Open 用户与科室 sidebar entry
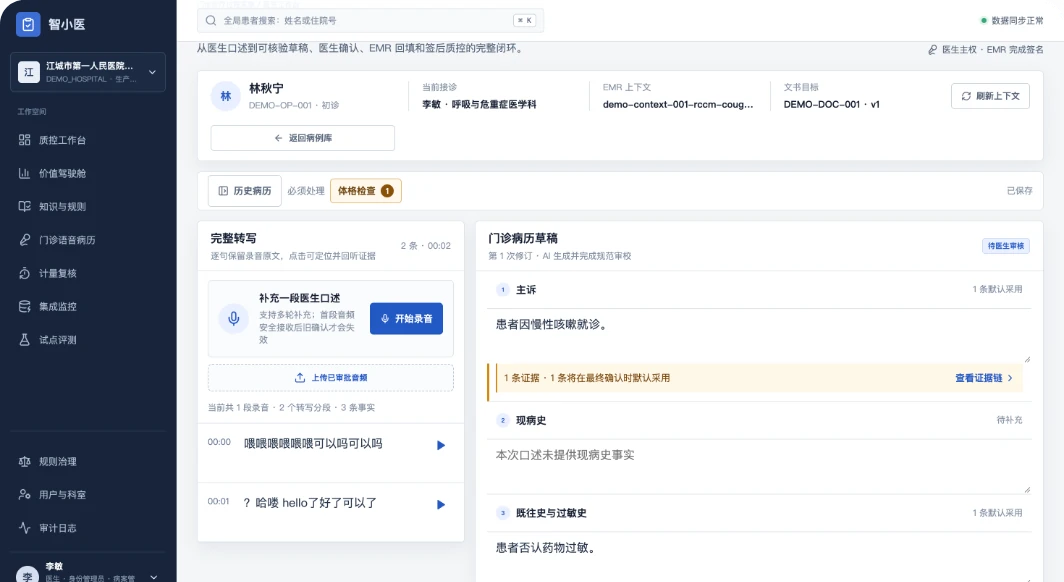This screenshot has height=582, width=1064. (x=88, y=494)
